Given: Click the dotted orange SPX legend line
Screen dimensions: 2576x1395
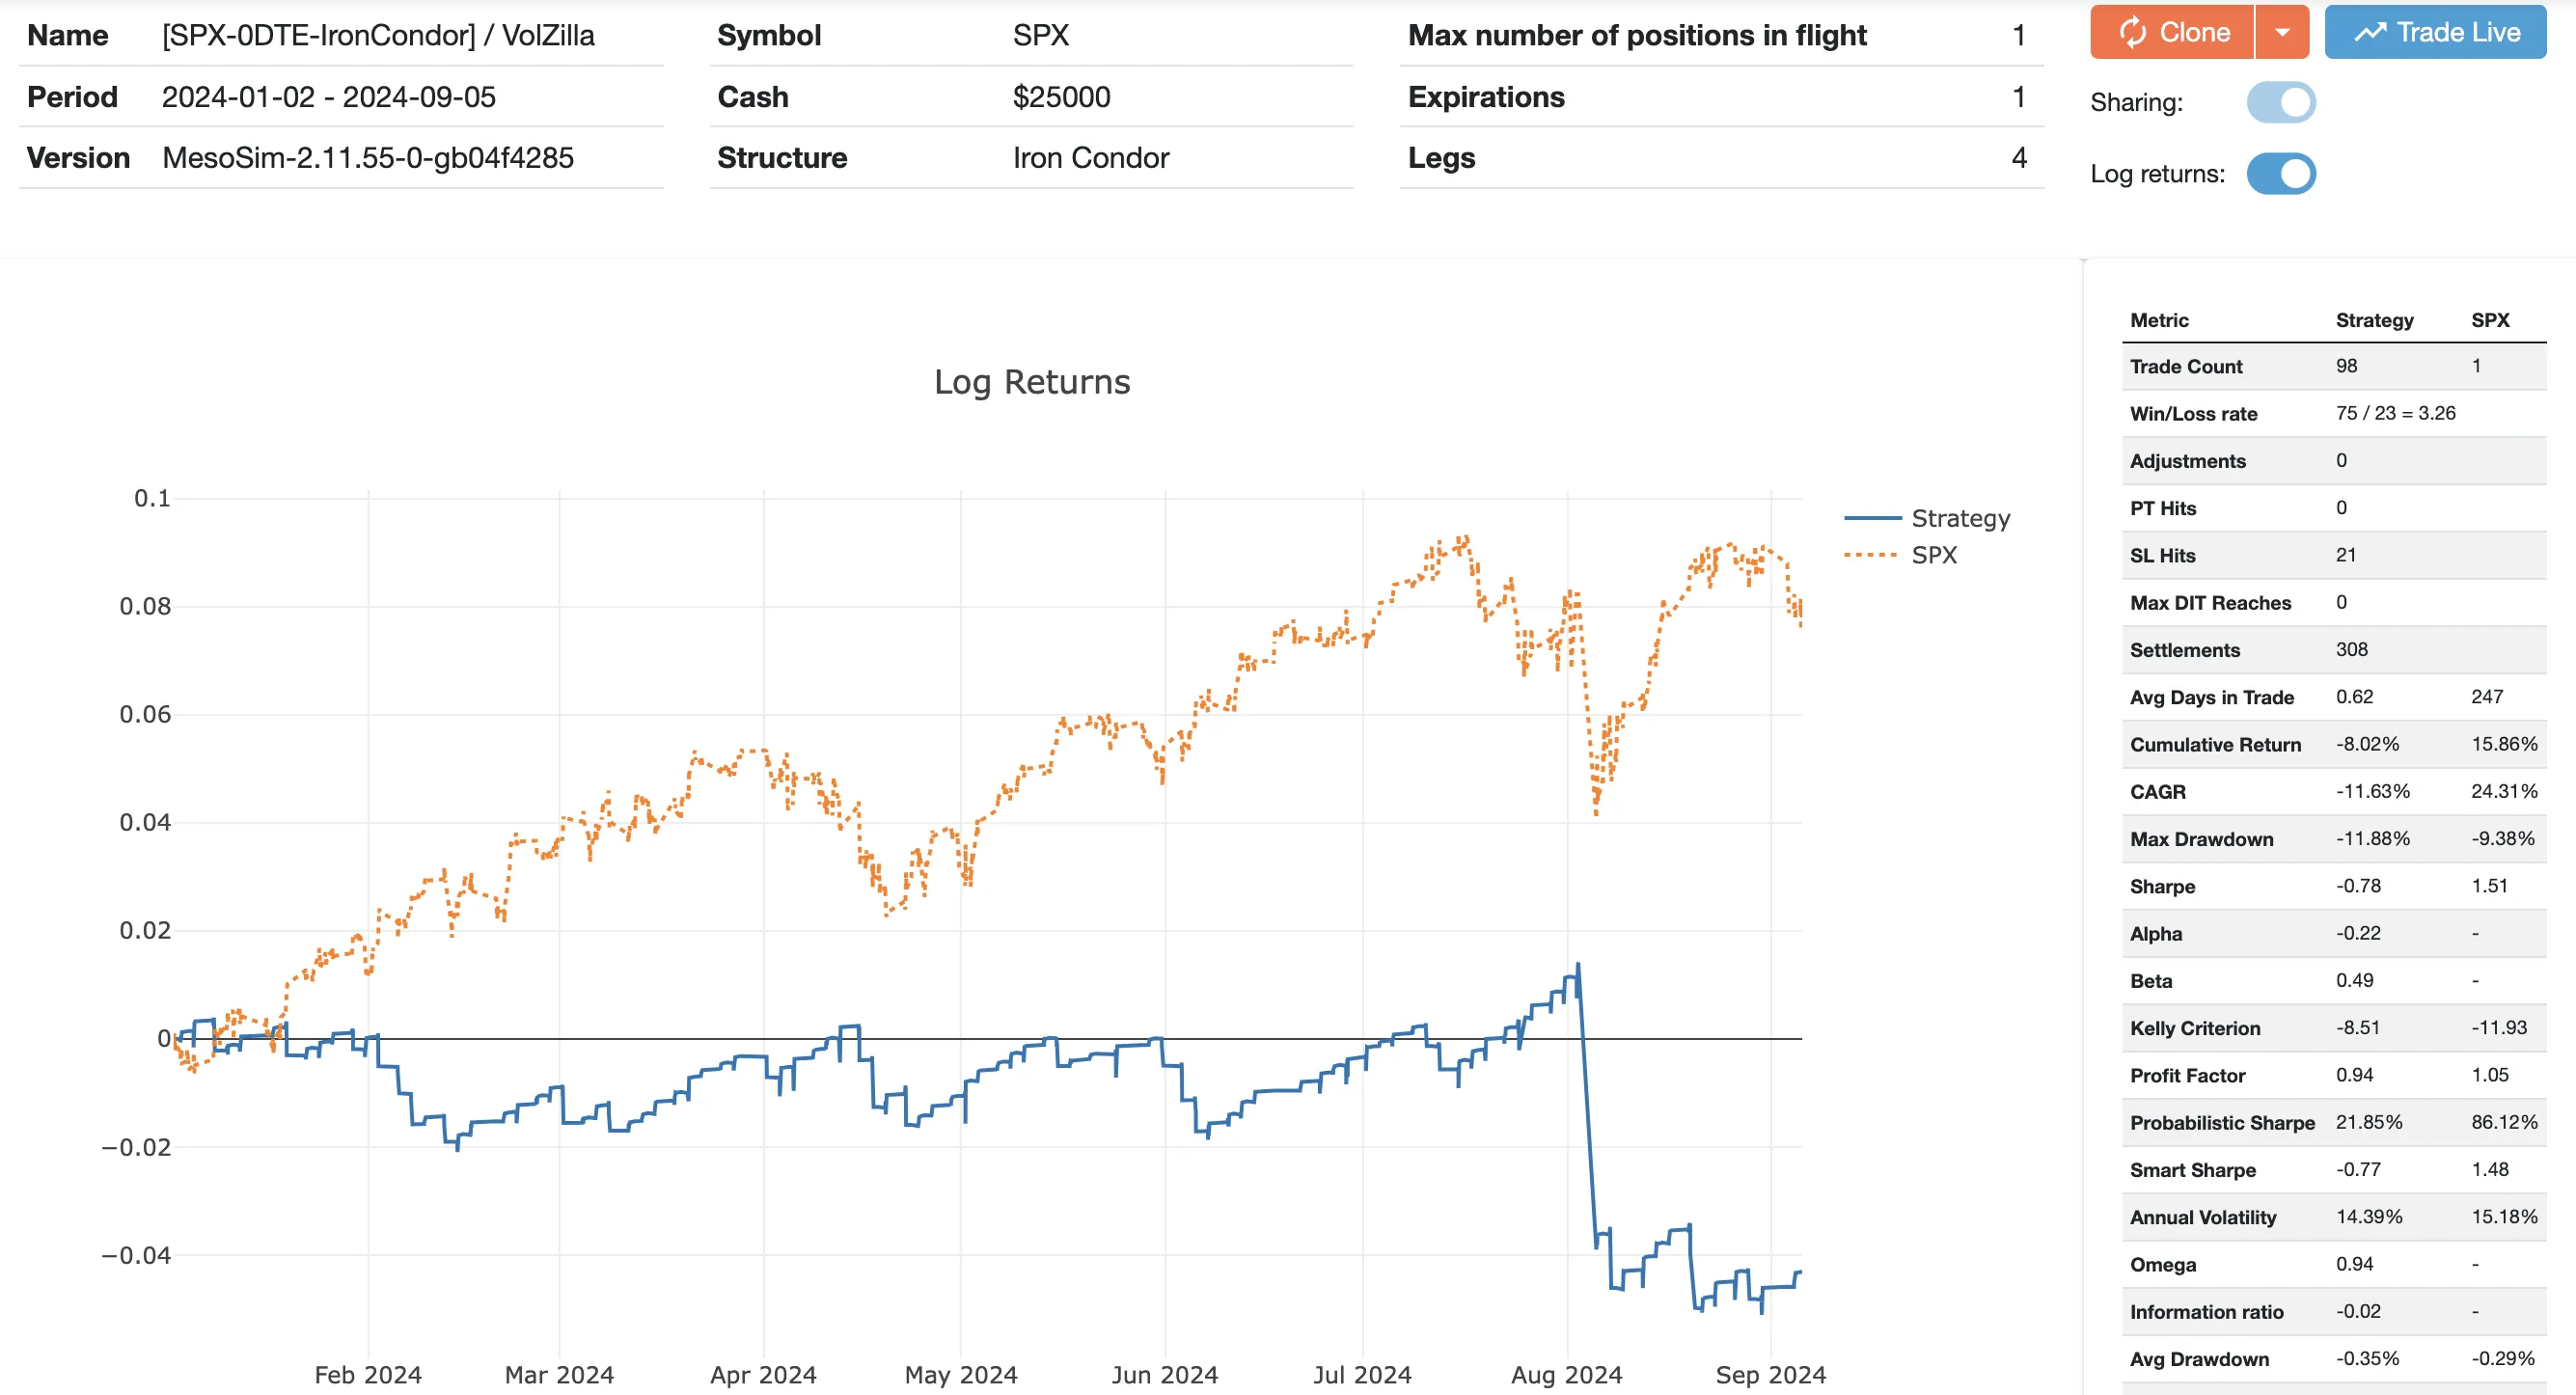Looking at the screenshot, I should click(x=1871, y=555).
